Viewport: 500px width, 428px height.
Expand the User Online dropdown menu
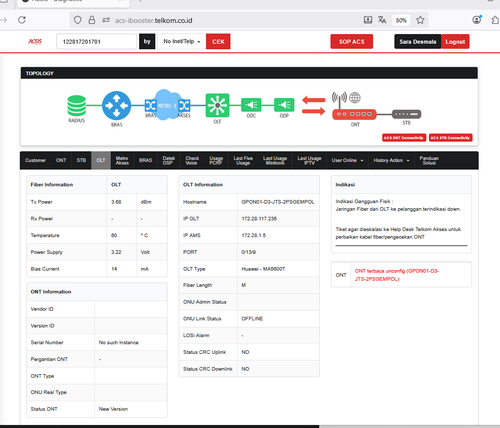pyautogui.click(x=347, y=160)
